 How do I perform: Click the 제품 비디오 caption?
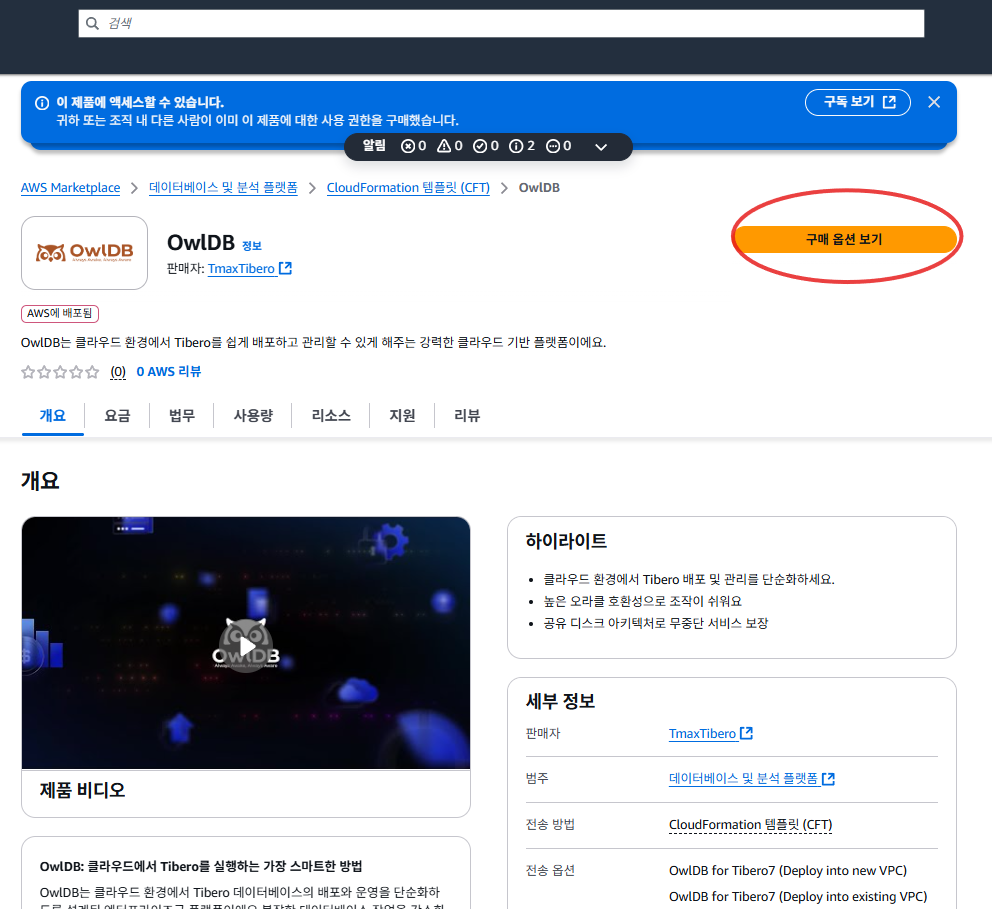click(82, 790)
